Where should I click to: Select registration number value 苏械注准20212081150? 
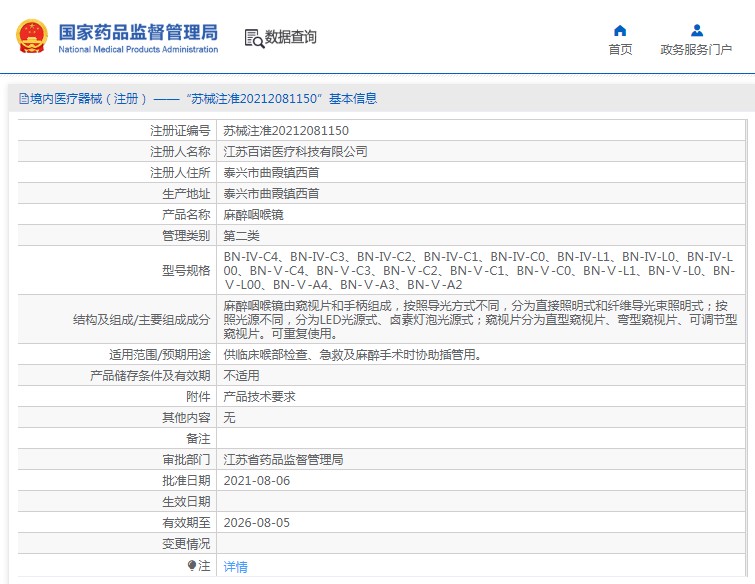286,130
